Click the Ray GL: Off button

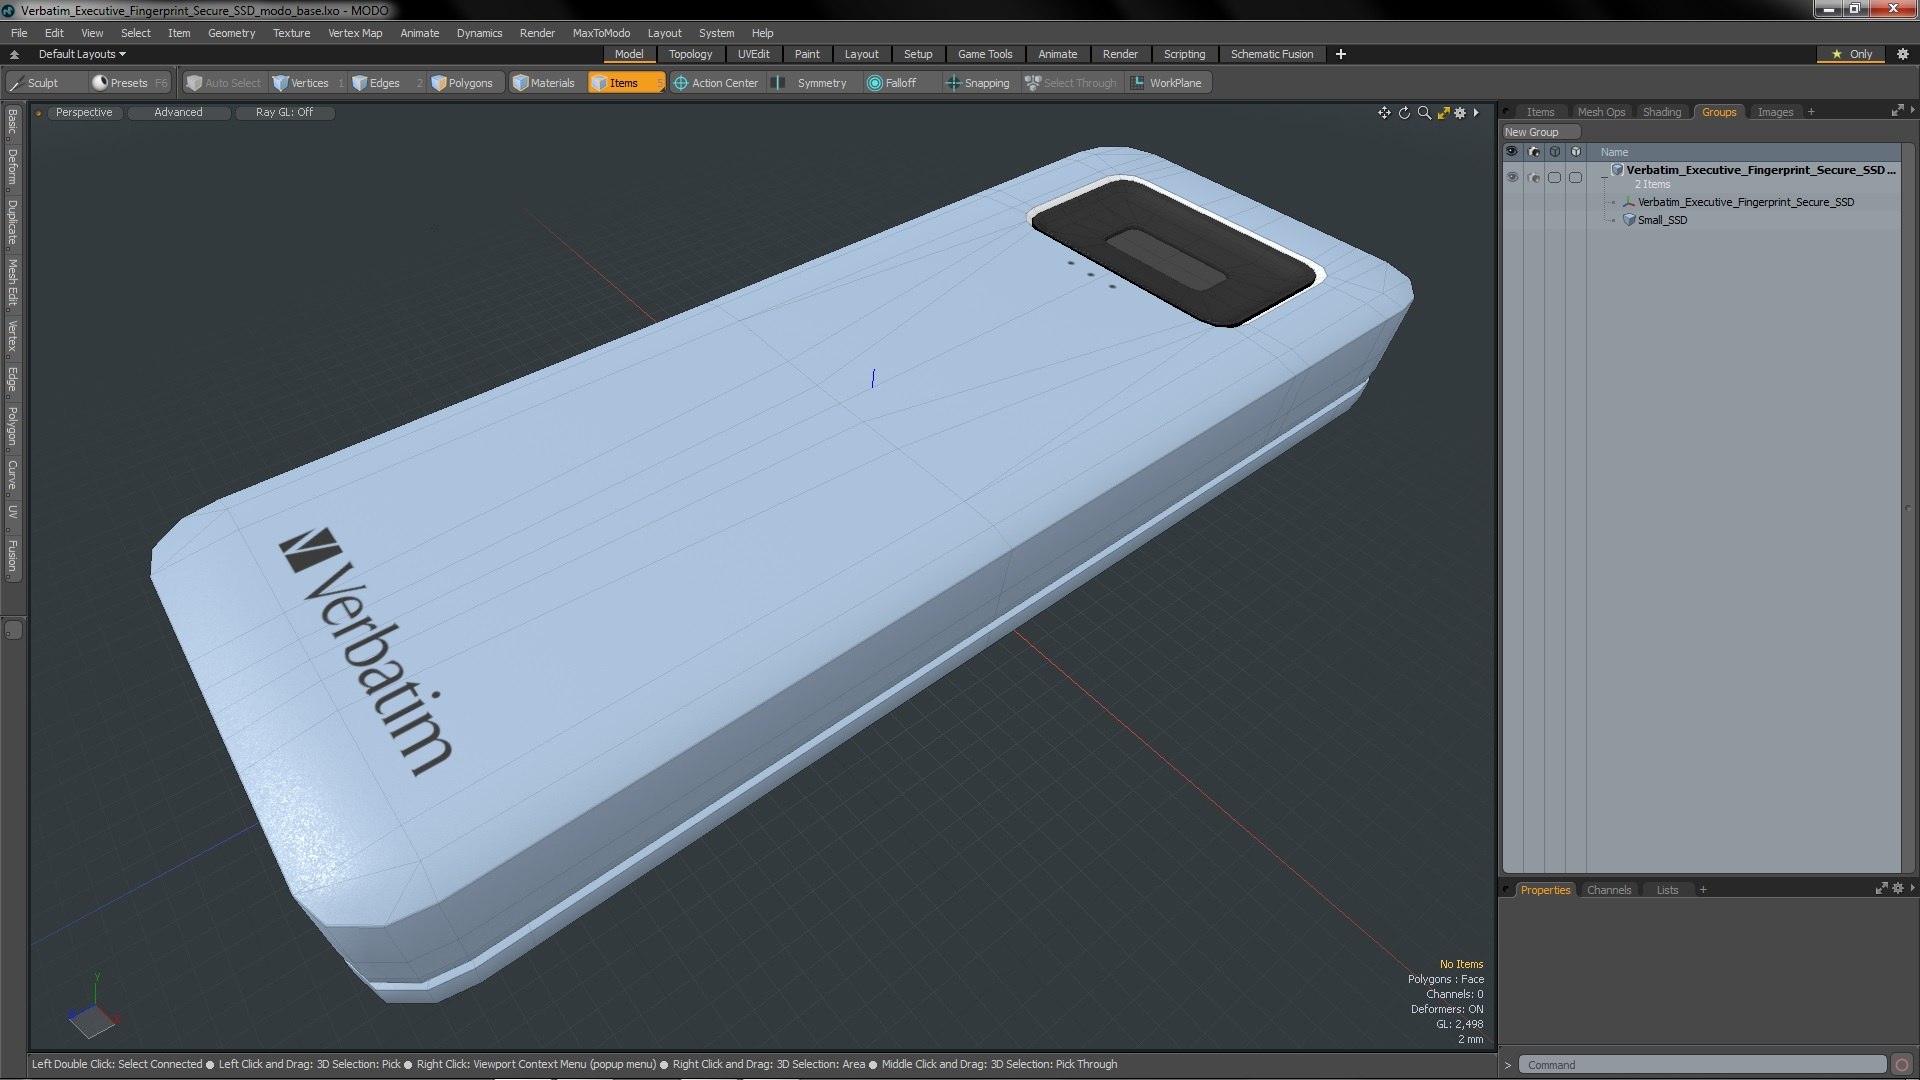click(x=284, y=112)
